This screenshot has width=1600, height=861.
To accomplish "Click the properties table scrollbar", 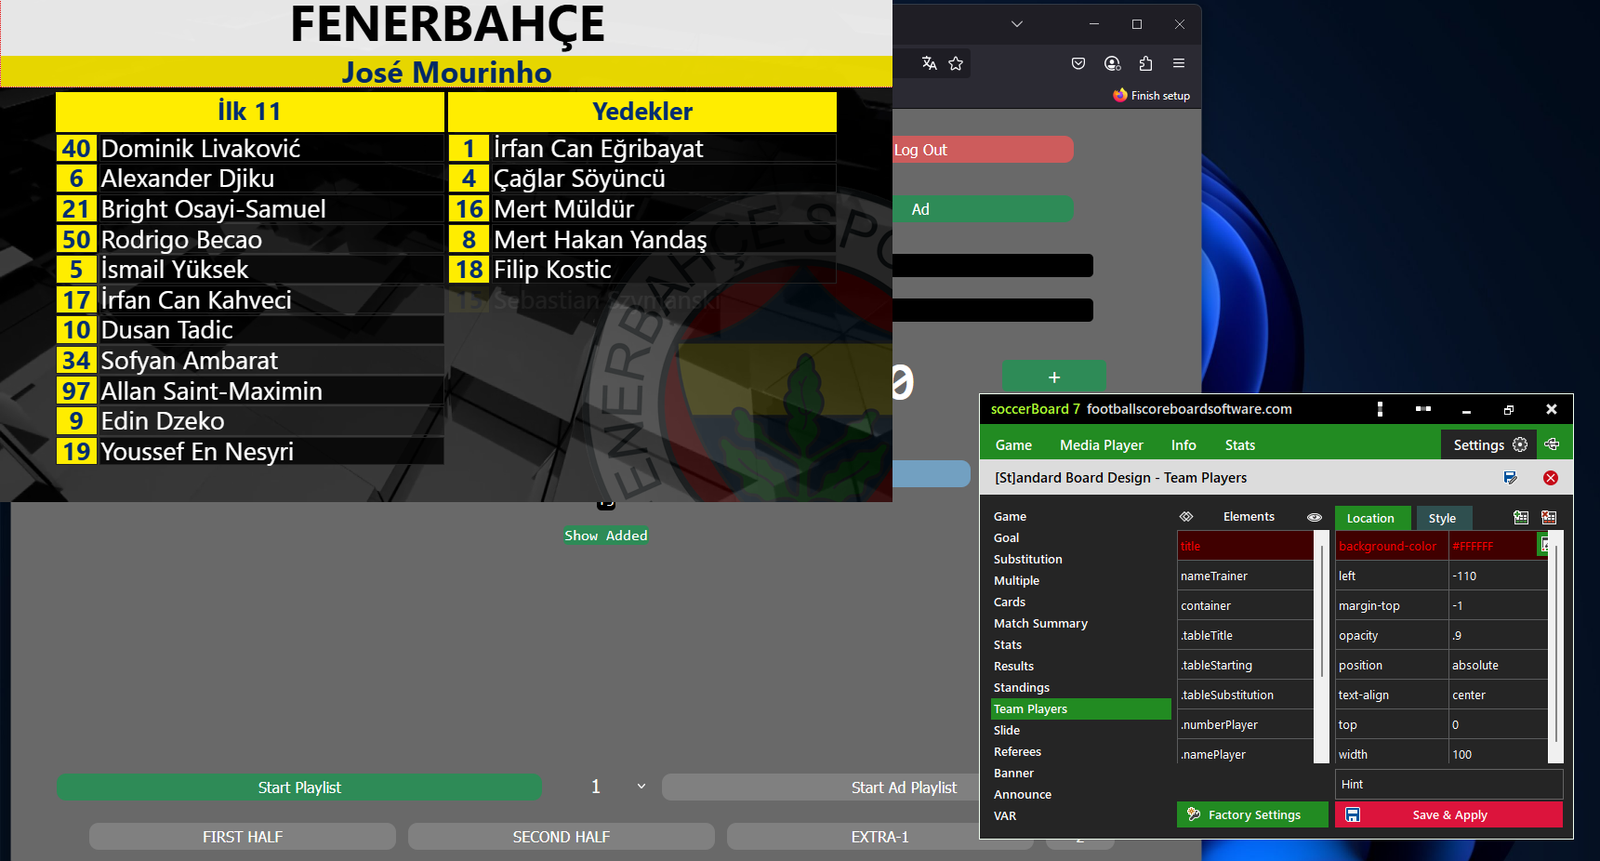I will pyautogui.click(x=1556, y=648).
